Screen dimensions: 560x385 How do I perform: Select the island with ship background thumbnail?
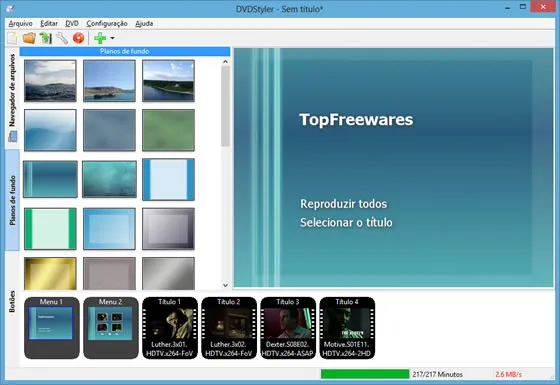[x=109, y=81]
